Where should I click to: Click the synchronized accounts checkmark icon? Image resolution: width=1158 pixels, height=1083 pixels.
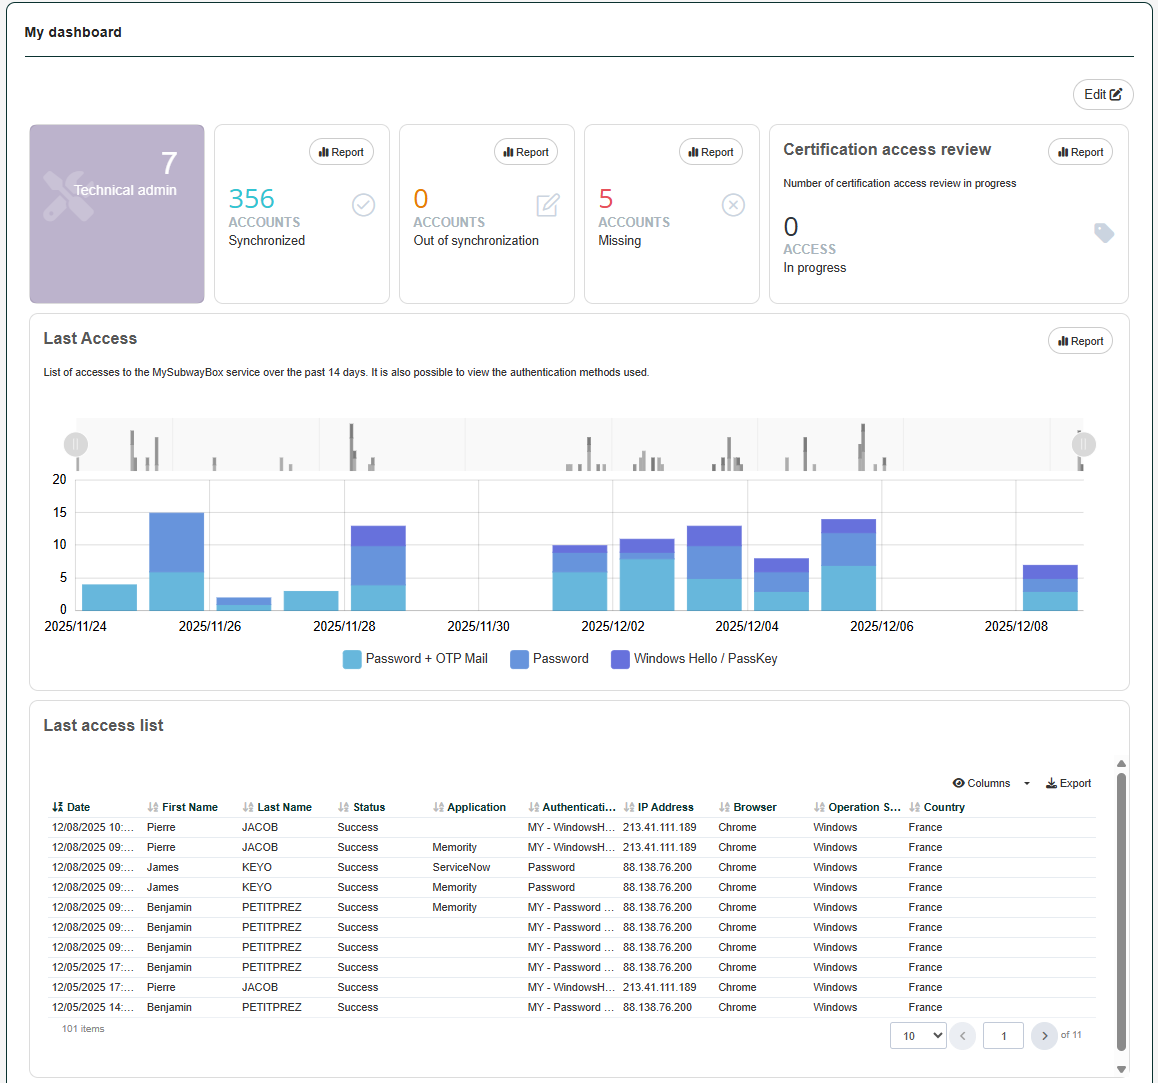click(363, 205)
